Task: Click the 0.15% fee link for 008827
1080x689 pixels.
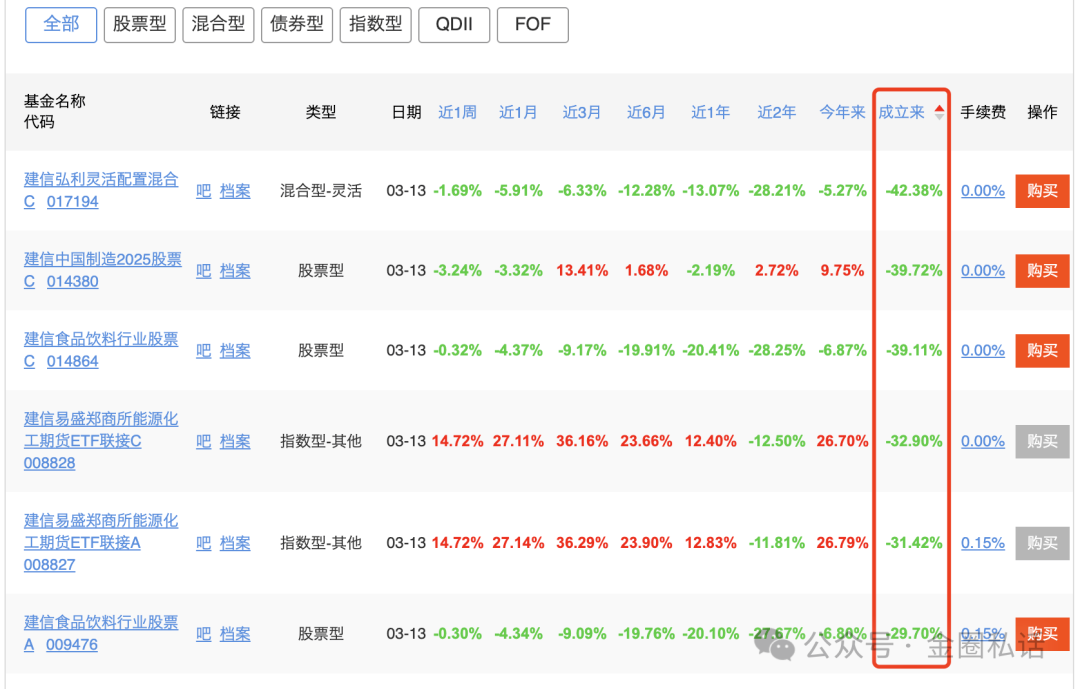Action: pos(982,543)
